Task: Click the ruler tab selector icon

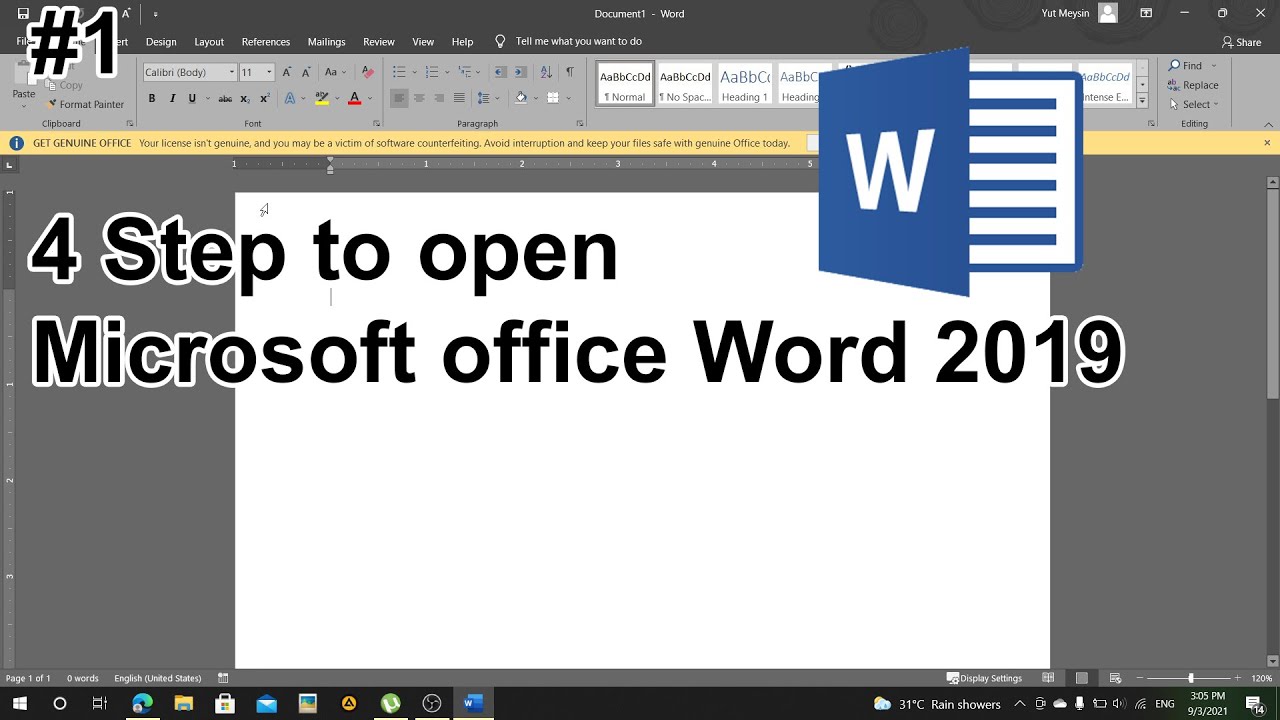Action: (10, 164)
